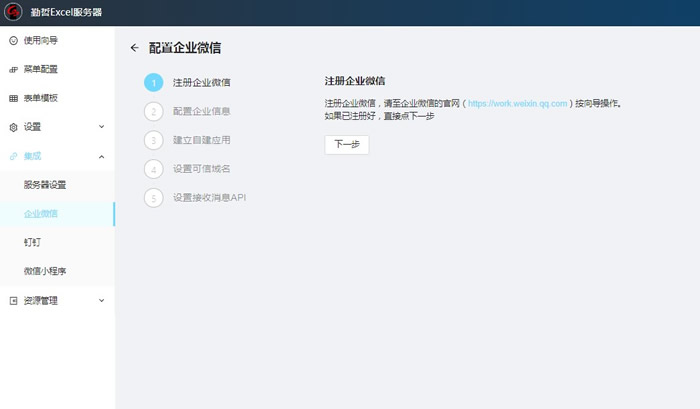Collapse the 集成 menu chevron
The height and width of the screenshot is (409, 700).
tap(101, 156)
